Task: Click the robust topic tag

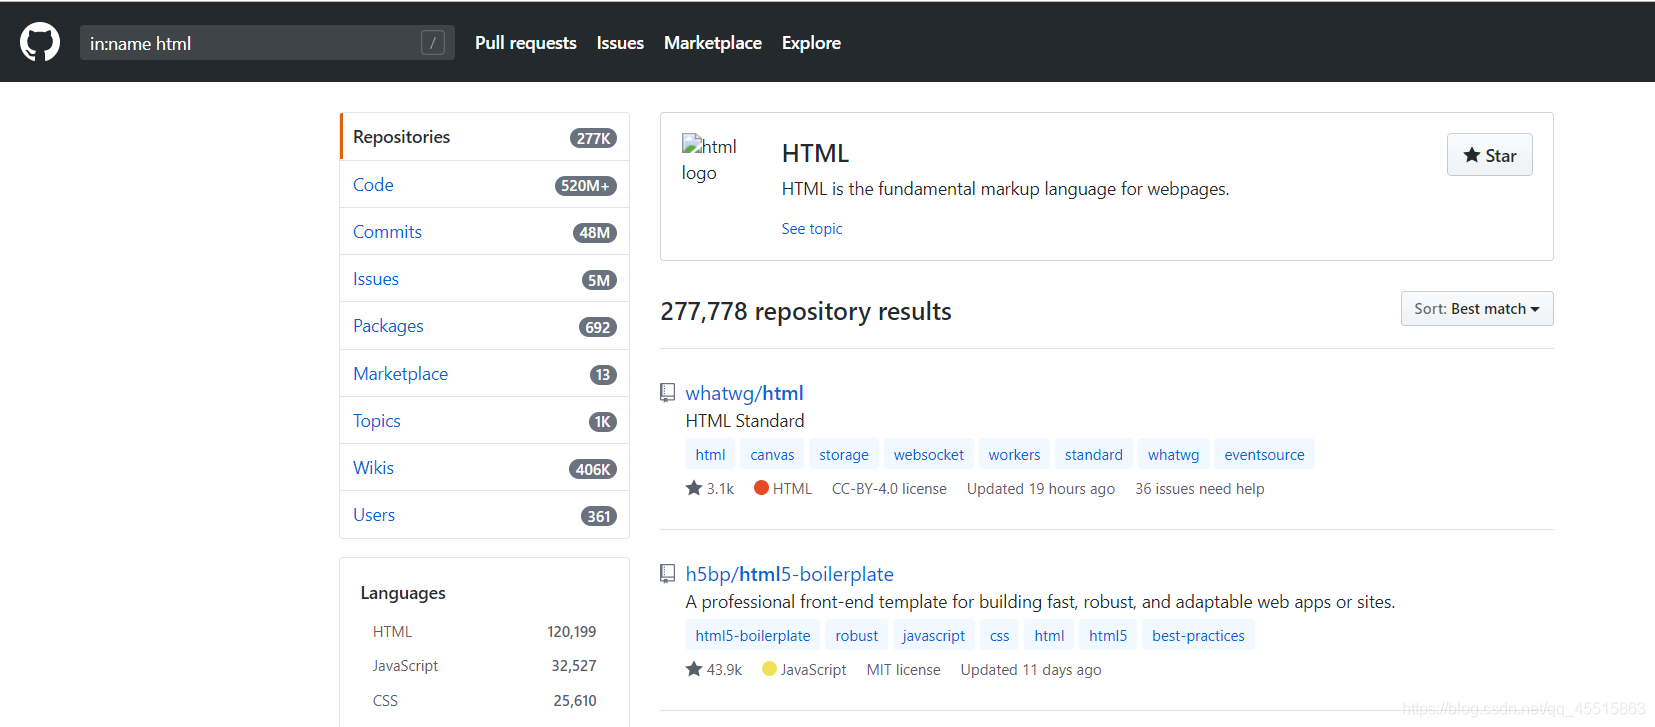Action: [857, 636]
